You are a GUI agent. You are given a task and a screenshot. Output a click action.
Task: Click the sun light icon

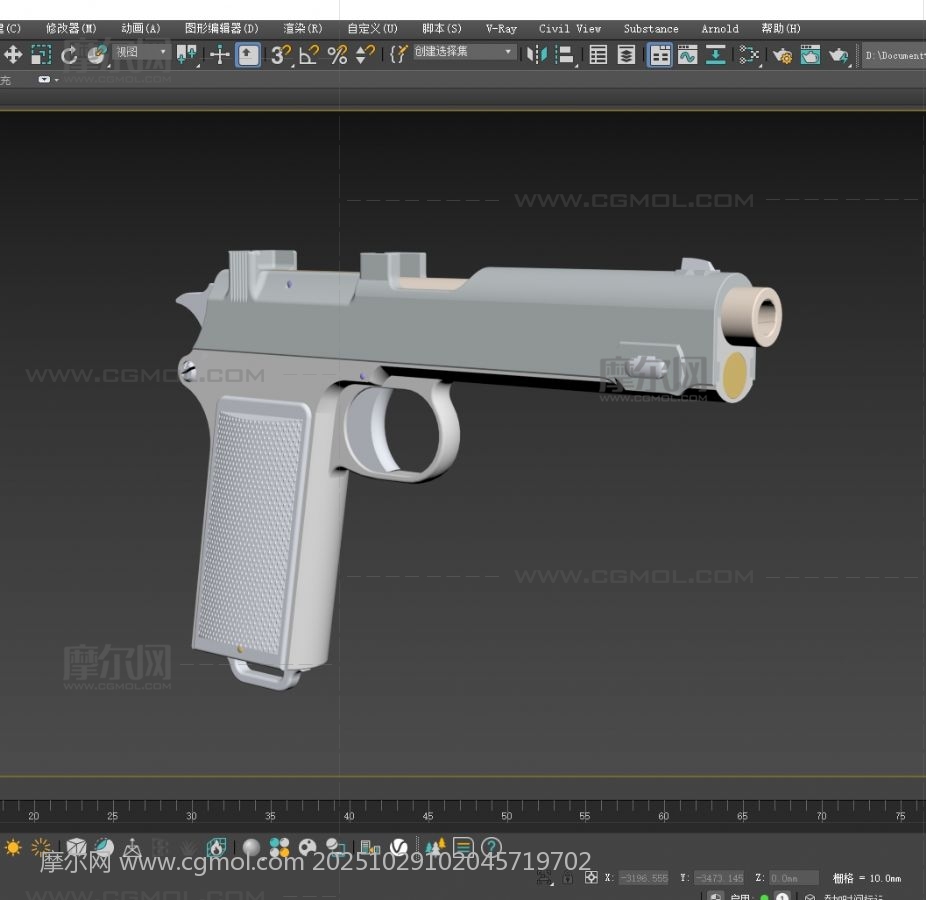click(x=13, y=848)
